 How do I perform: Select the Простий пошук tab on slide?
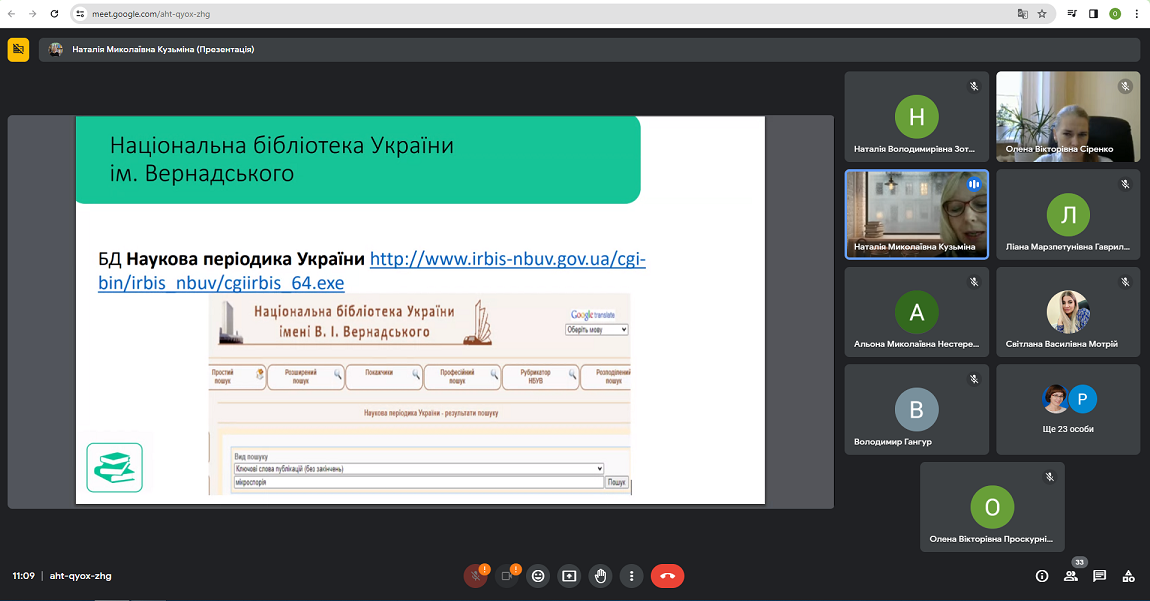pyautogui.click(x=236, y=376)
